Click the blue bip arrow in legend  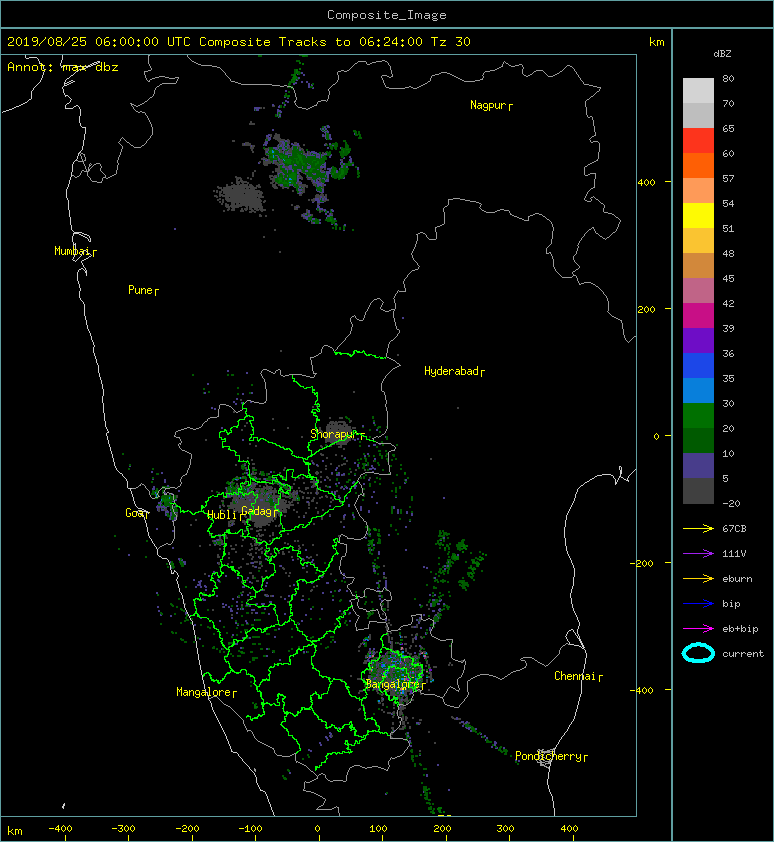698,604
